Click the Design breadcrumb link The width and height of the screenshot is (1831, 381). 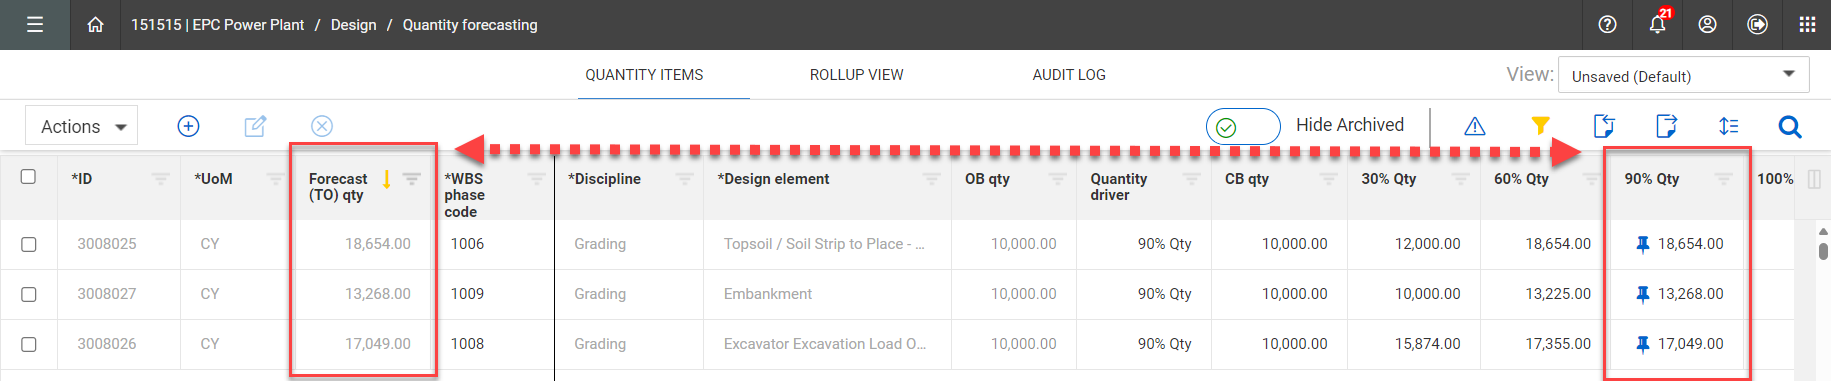click(354, 25)
